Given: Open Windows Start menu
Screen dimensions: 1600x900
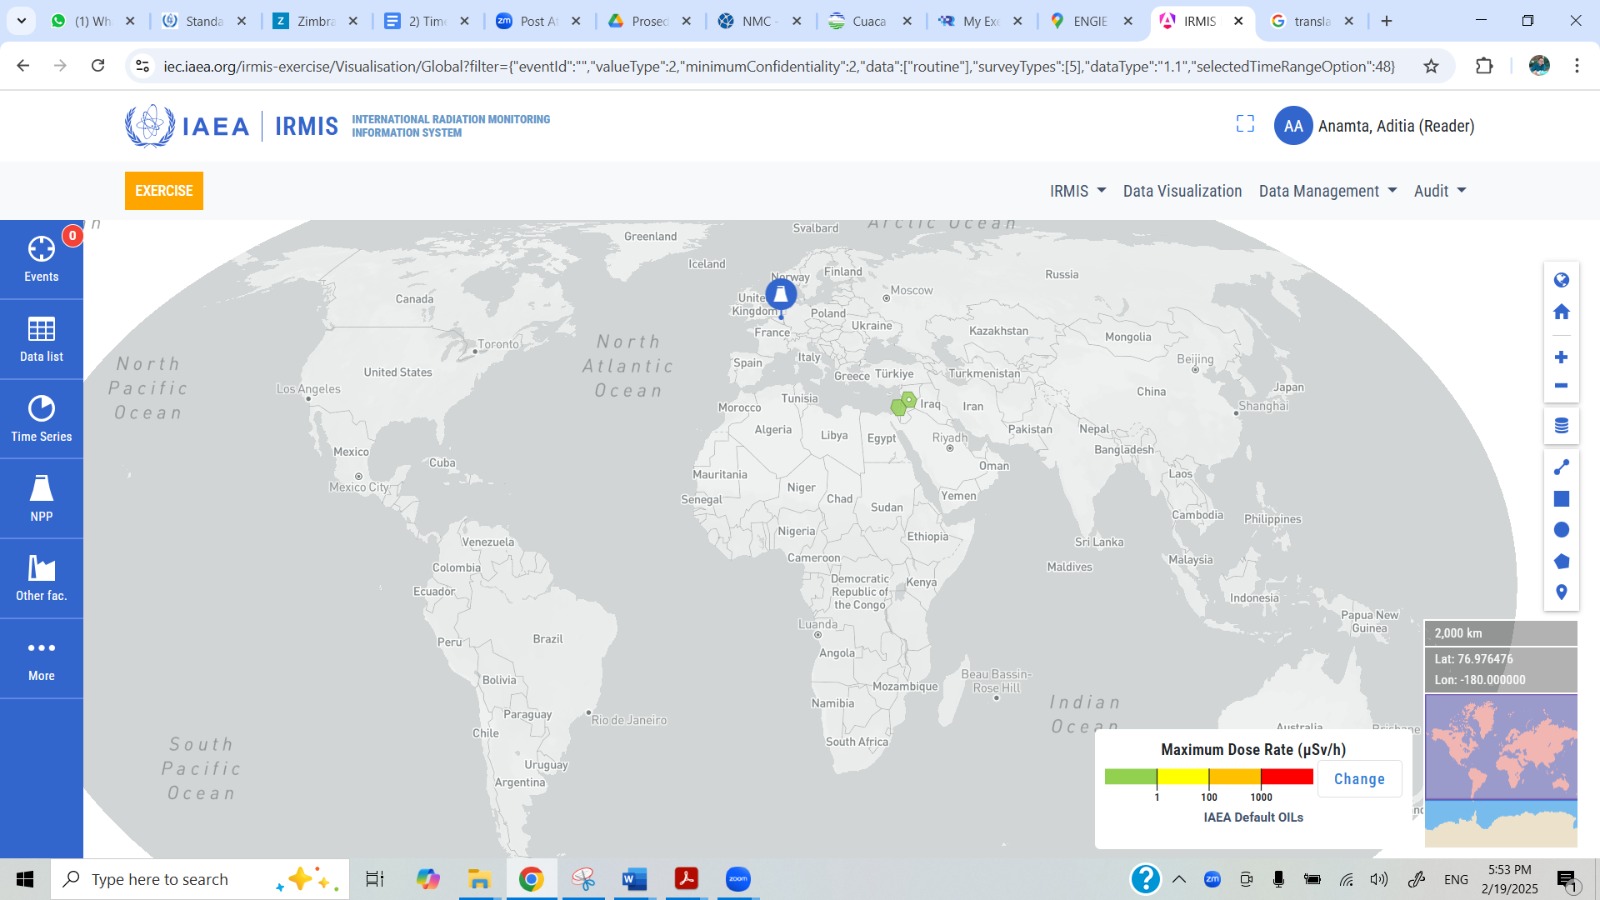Looking at the screenshot, I should [25, 879].
